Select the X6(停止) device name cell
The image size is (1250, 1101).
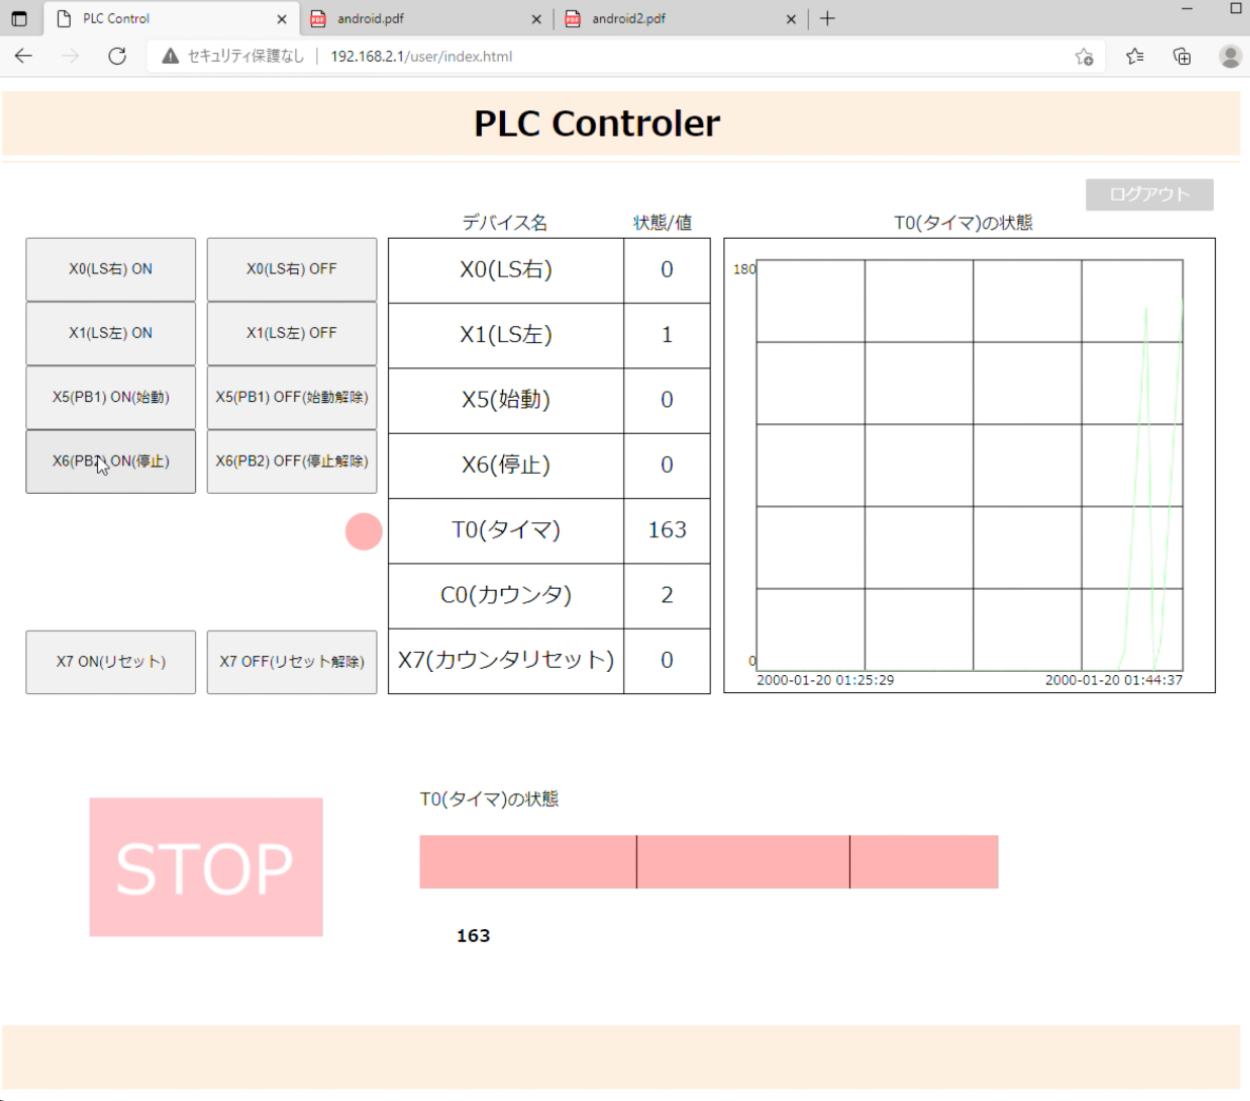tap(506, 465)
